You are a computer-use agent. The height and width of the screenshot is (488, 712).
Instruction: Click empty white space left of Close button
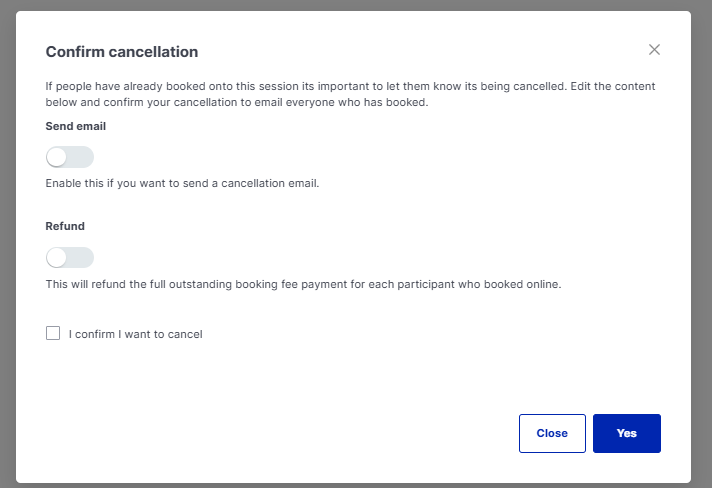[x=300, y=433]
